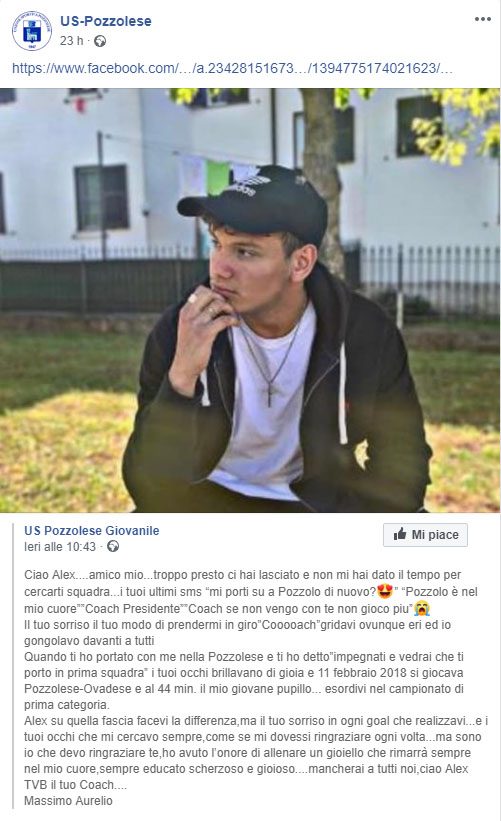Click the crying emoji after 'non gioco piu'
The width and height of the screenshot is (501, 821).
(x=421, y=609)
